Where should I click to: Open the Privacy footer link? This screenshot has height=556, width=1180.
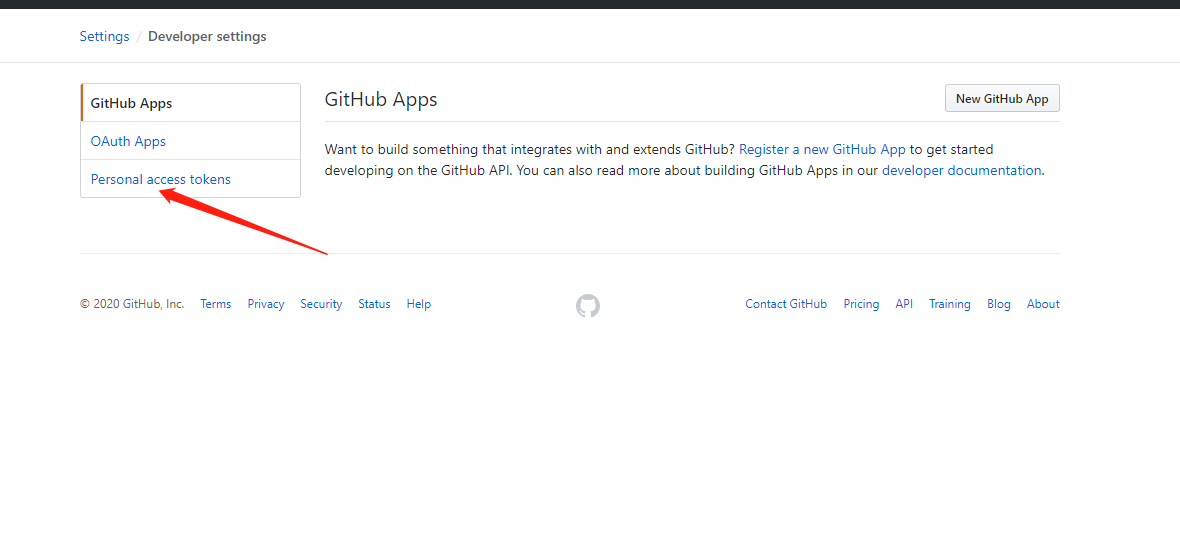266,304
